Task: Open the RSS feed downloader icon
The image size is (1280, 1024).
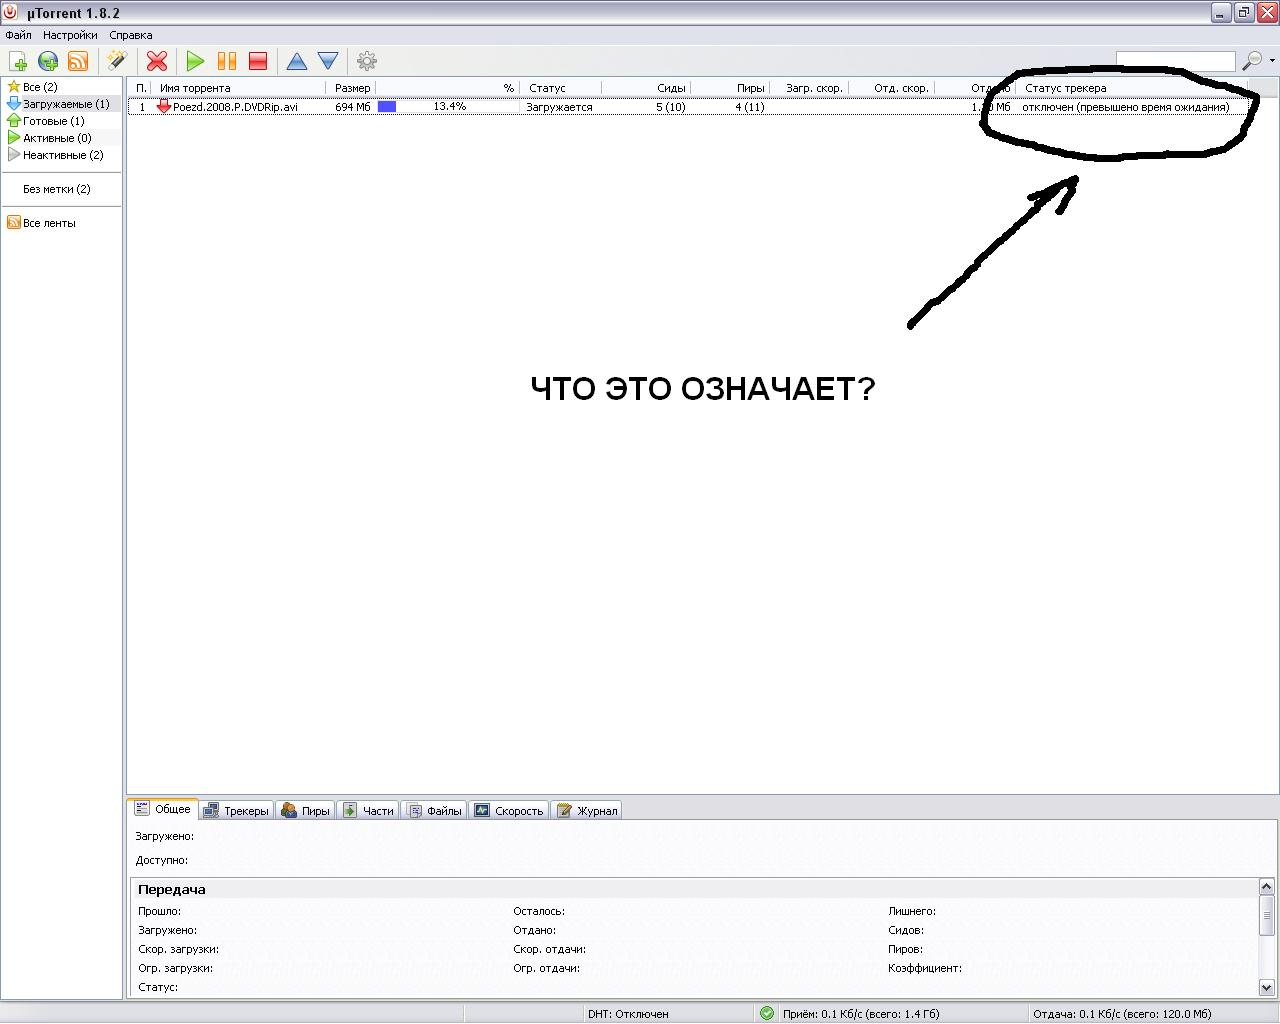Action: 78,62
